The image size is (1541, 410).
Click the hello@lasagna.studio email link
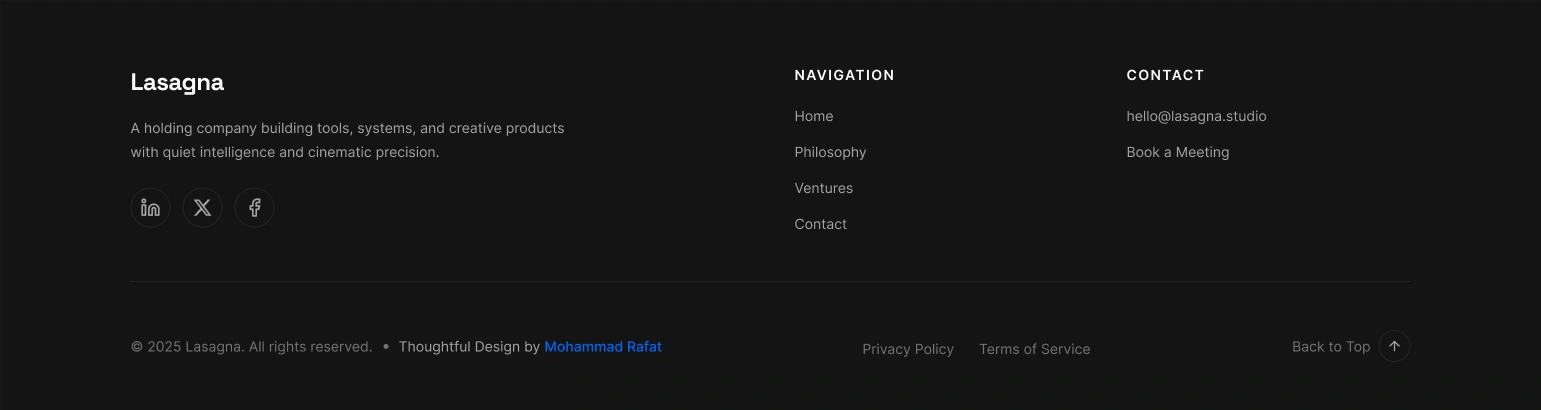tap(1196, 116)
